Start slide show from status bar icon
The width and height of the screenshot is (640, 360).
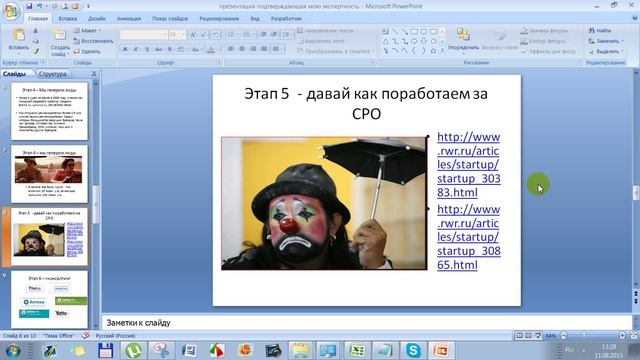pyautogui.click(x=538, y=335)
